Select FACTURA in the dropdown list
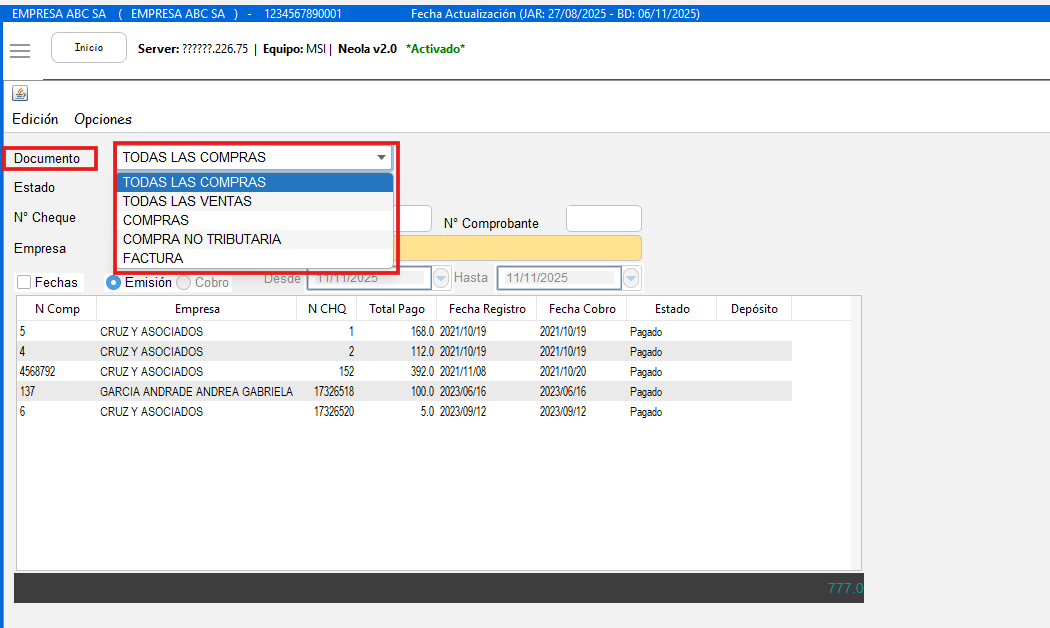The height and width of the screenshot is (628, 1050). tap(153, 258)
